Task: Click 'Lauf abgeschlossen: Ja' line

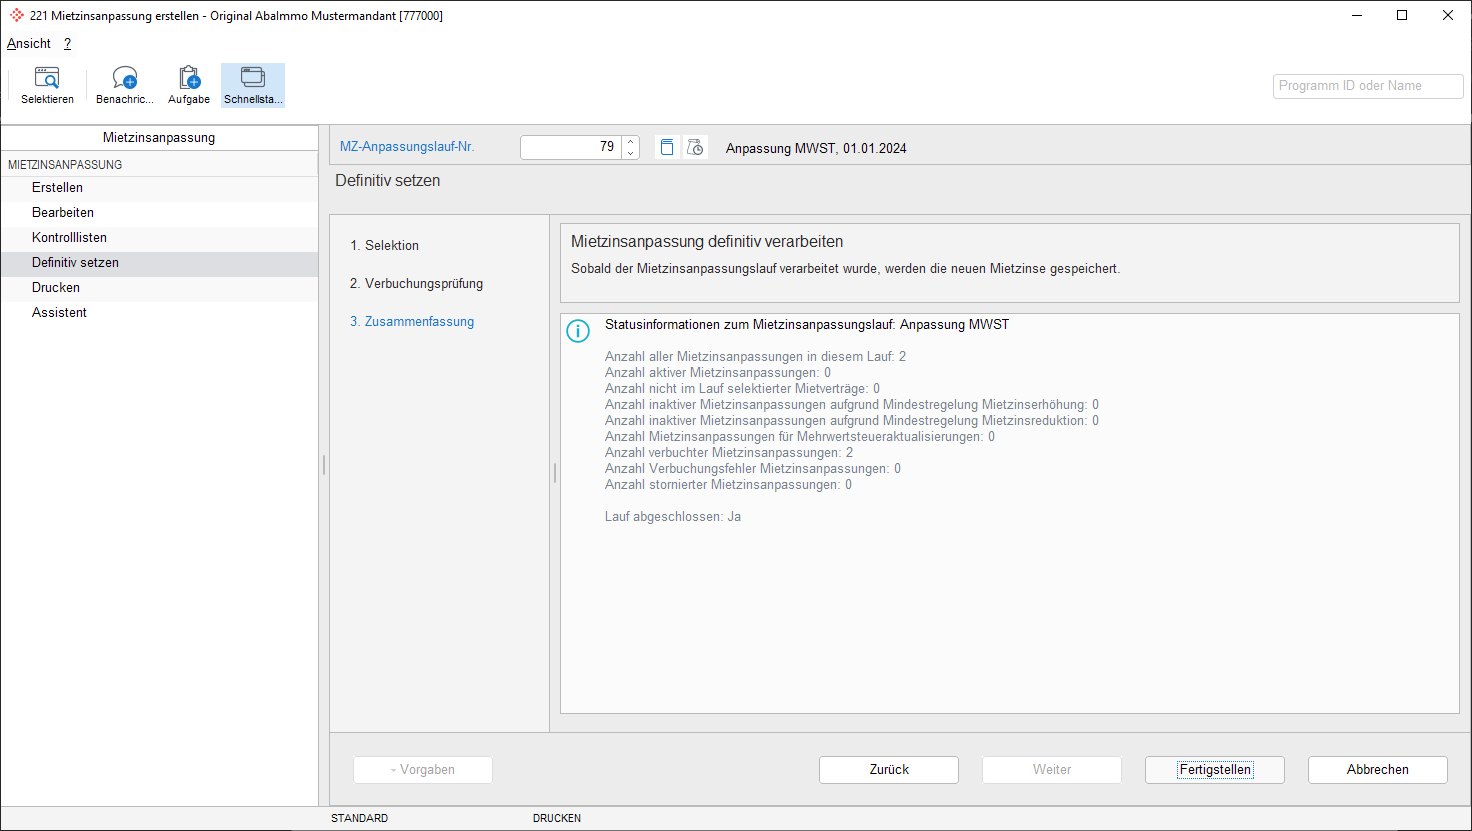Action: tap(673, 517)
